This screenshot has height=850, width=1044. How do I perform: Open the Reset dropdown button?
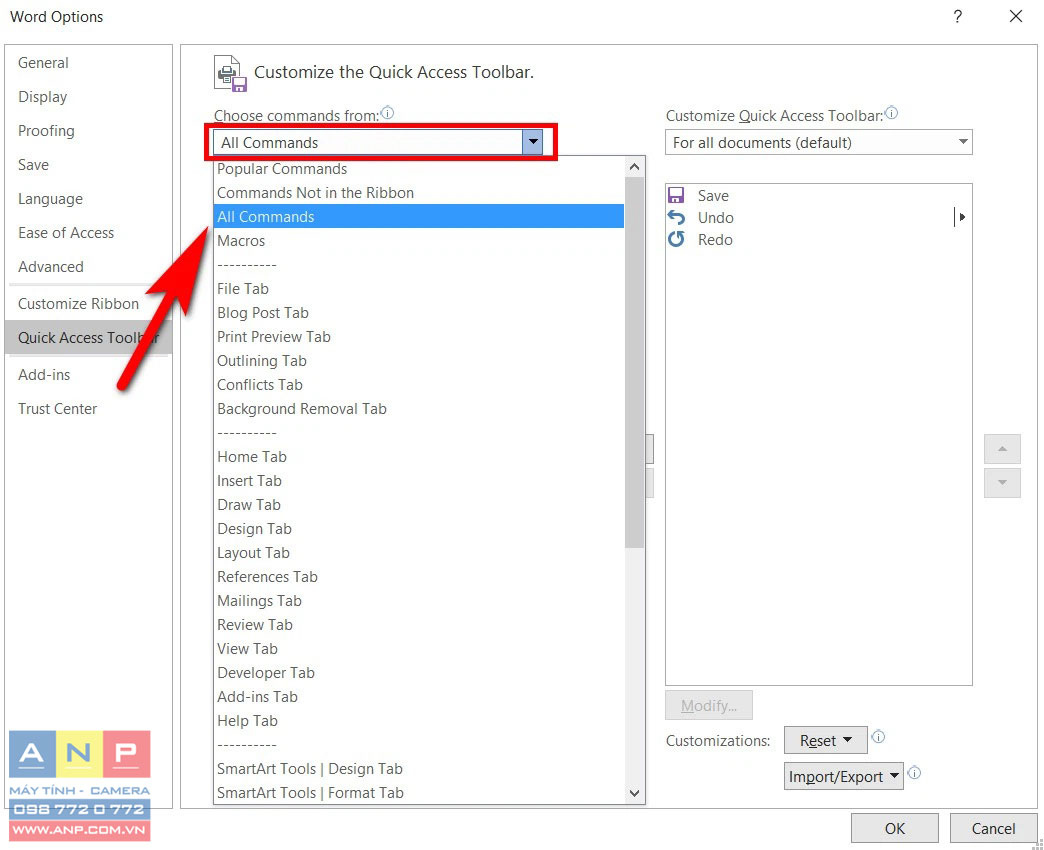pyautogui.click(x=826, y=740)
